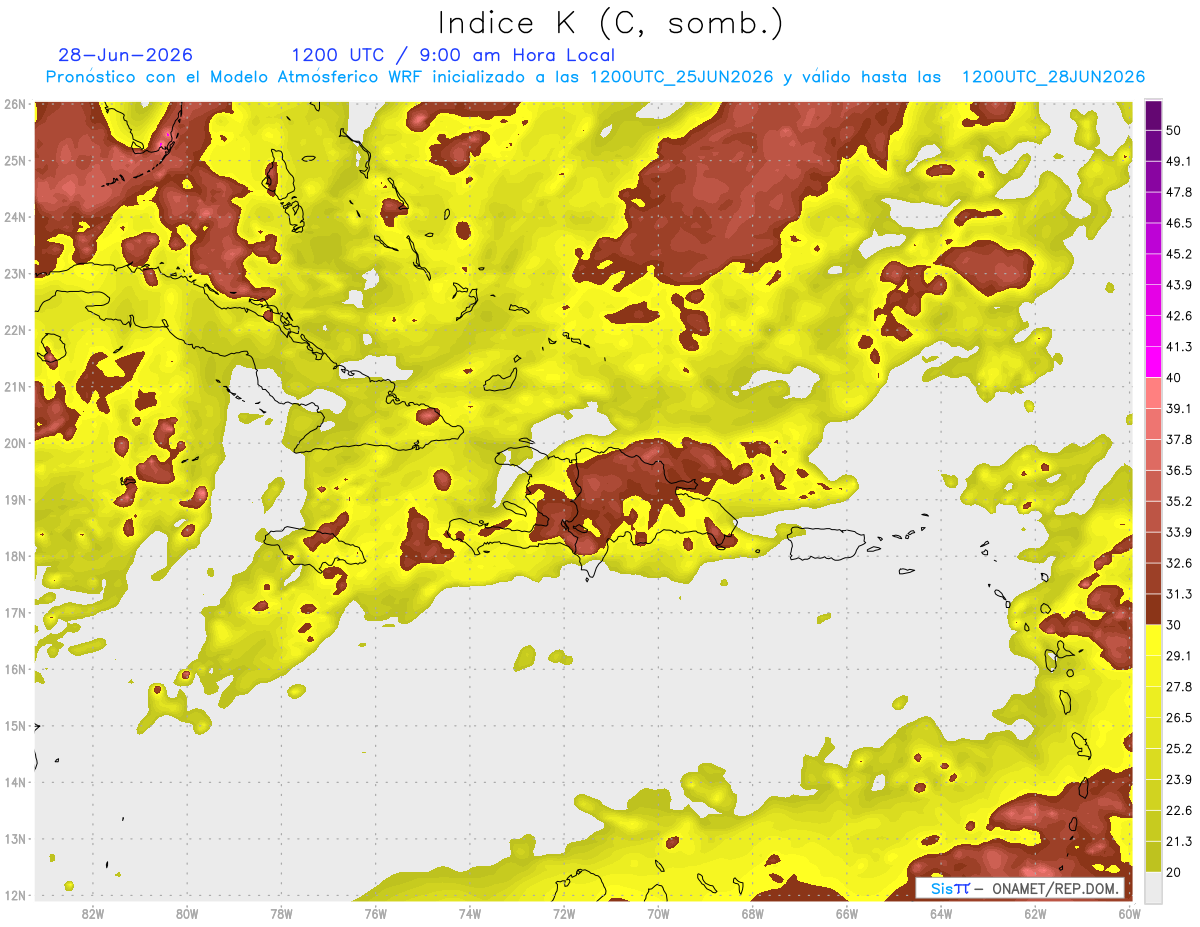Screen dimensions: 1200x927
Task: Click the '72W' longitude label
Action: pyautogui.click(x=564, y=914)
